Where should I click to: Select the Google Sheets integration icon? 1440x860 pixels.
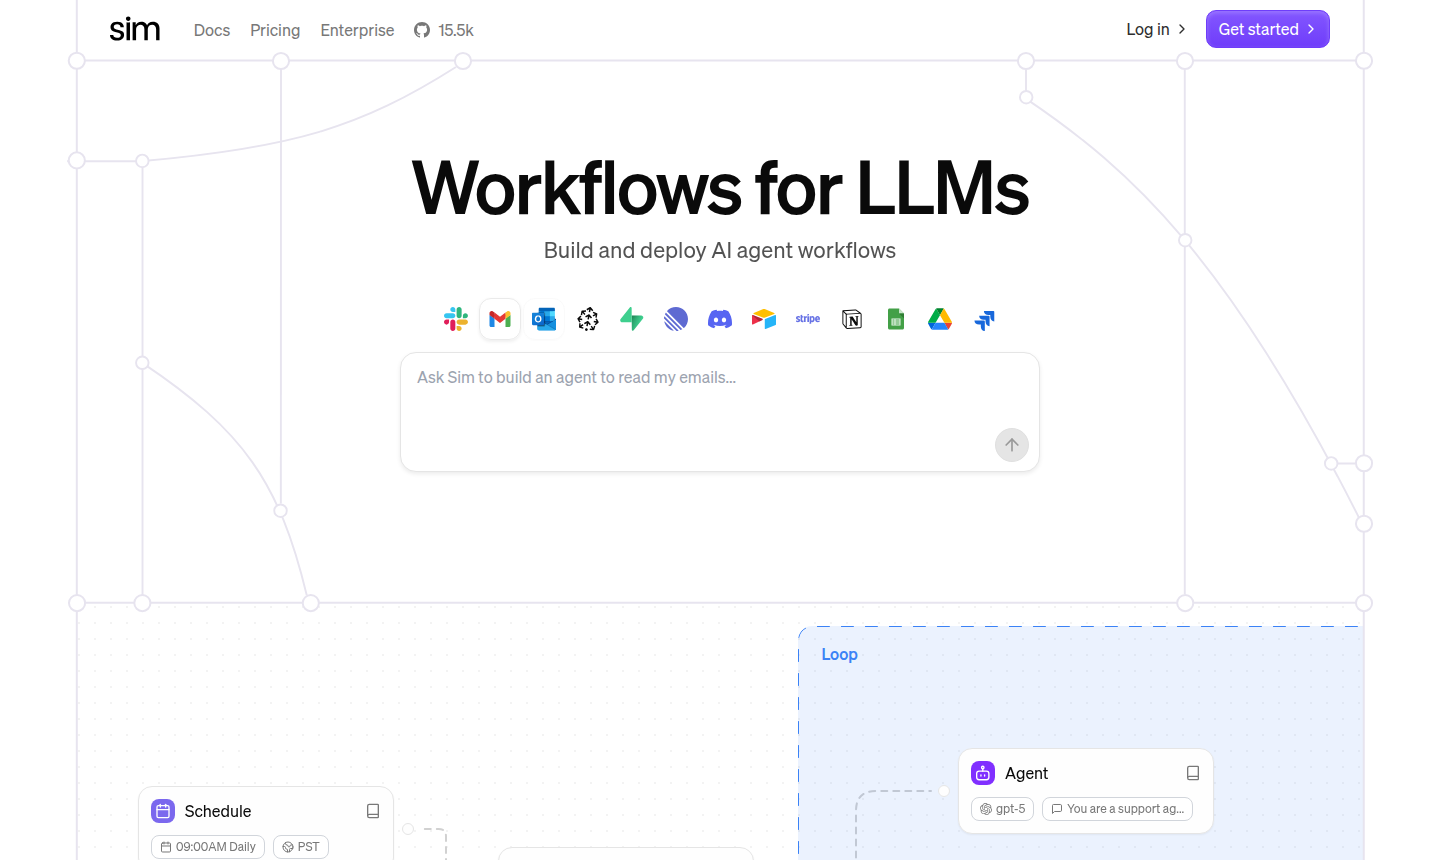tap(896, 319)
